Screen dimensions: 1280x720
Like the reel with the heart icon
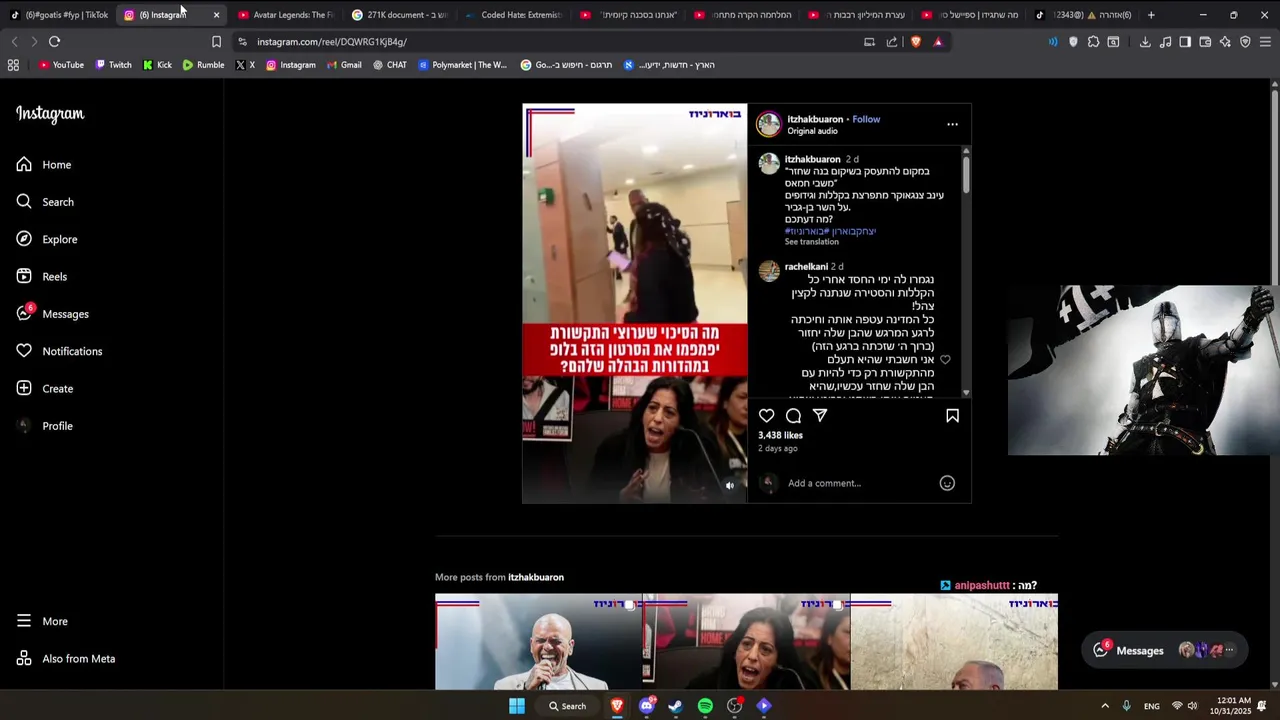pyautogui.click(x=766, y=415)
